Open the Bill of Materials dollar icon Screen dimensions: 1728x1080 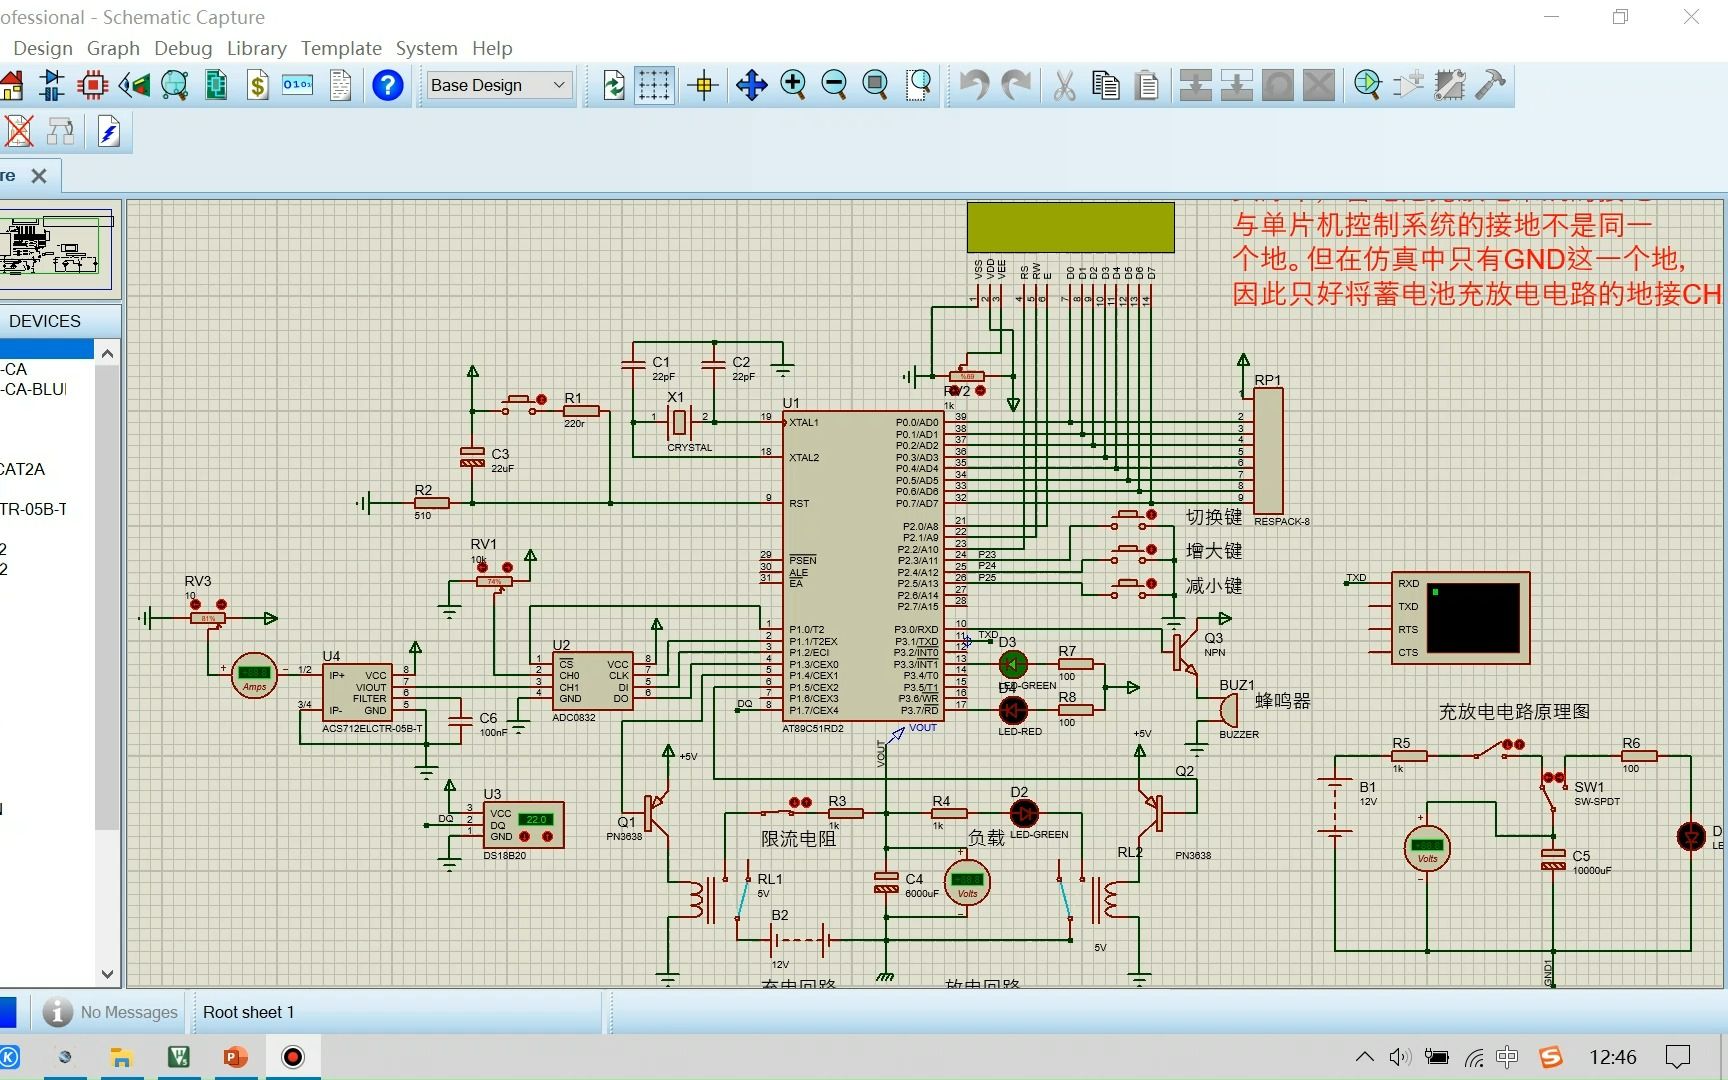pyautogui.click(x=258, y=85)
